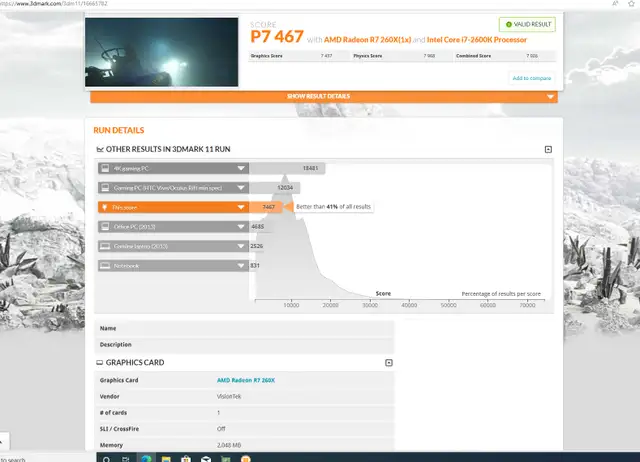
Task: Click the Description row label
Action: point(116,344)
